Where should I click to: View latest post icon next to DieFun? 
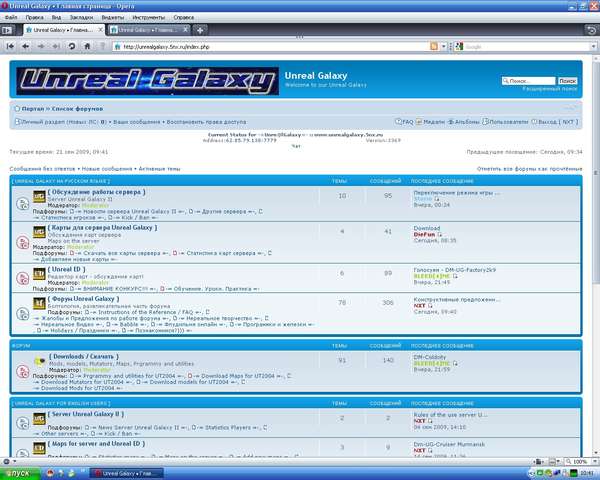(440, 234)
